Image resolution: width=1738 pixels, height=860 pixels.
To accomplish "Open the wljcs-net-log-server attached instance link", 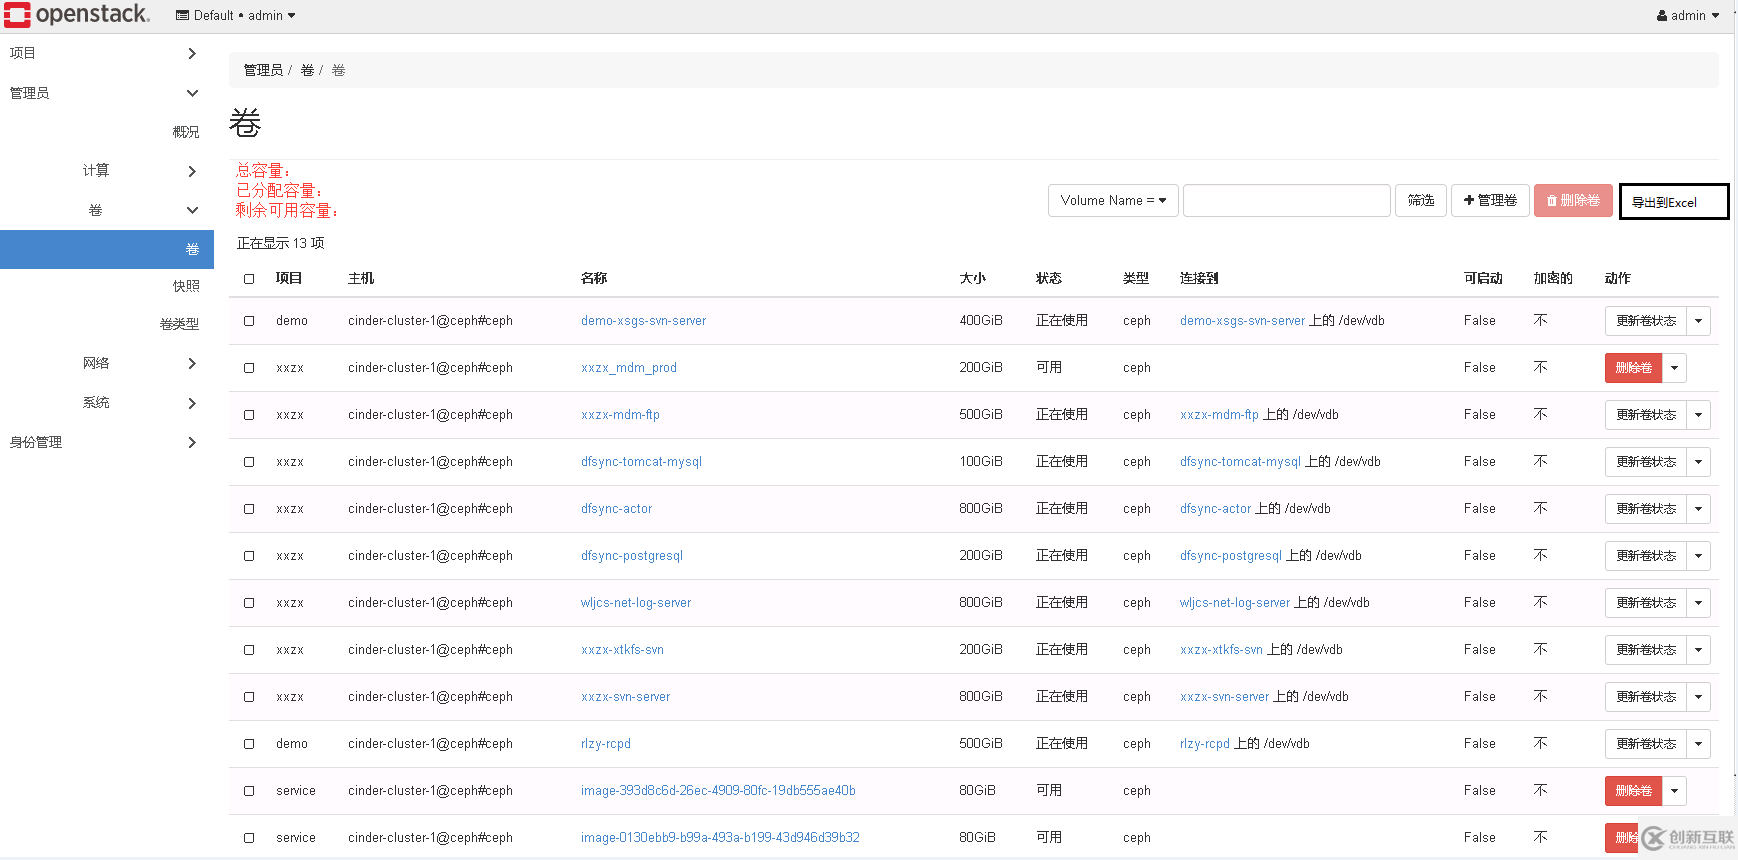I will 1235,603.
